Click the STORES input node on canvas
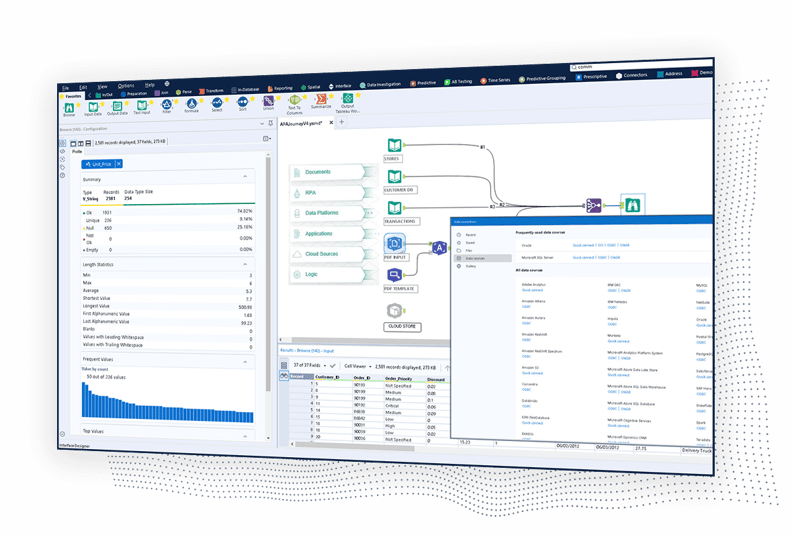792x535 pixels. (x=394, y=145)
